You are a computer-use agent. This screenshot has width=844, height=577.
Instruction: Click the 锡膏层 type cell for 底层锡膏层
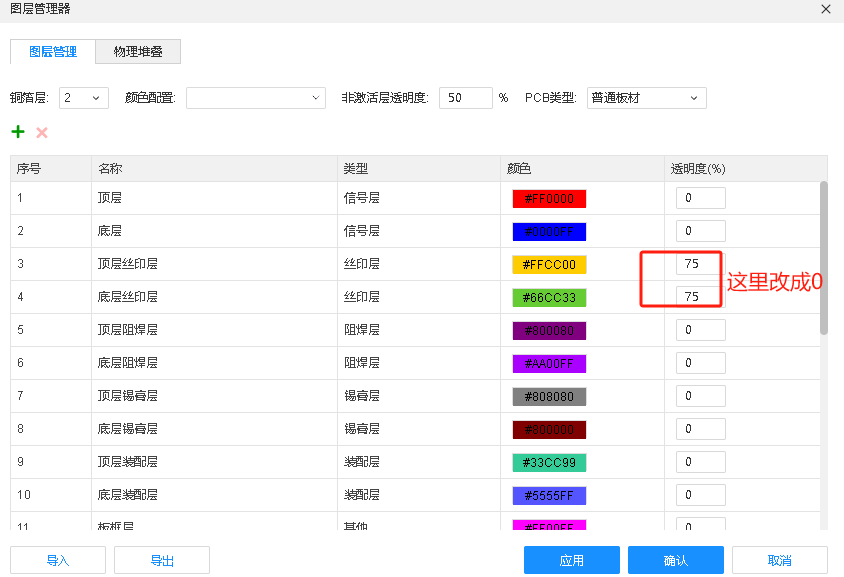[x=419, y=429]
